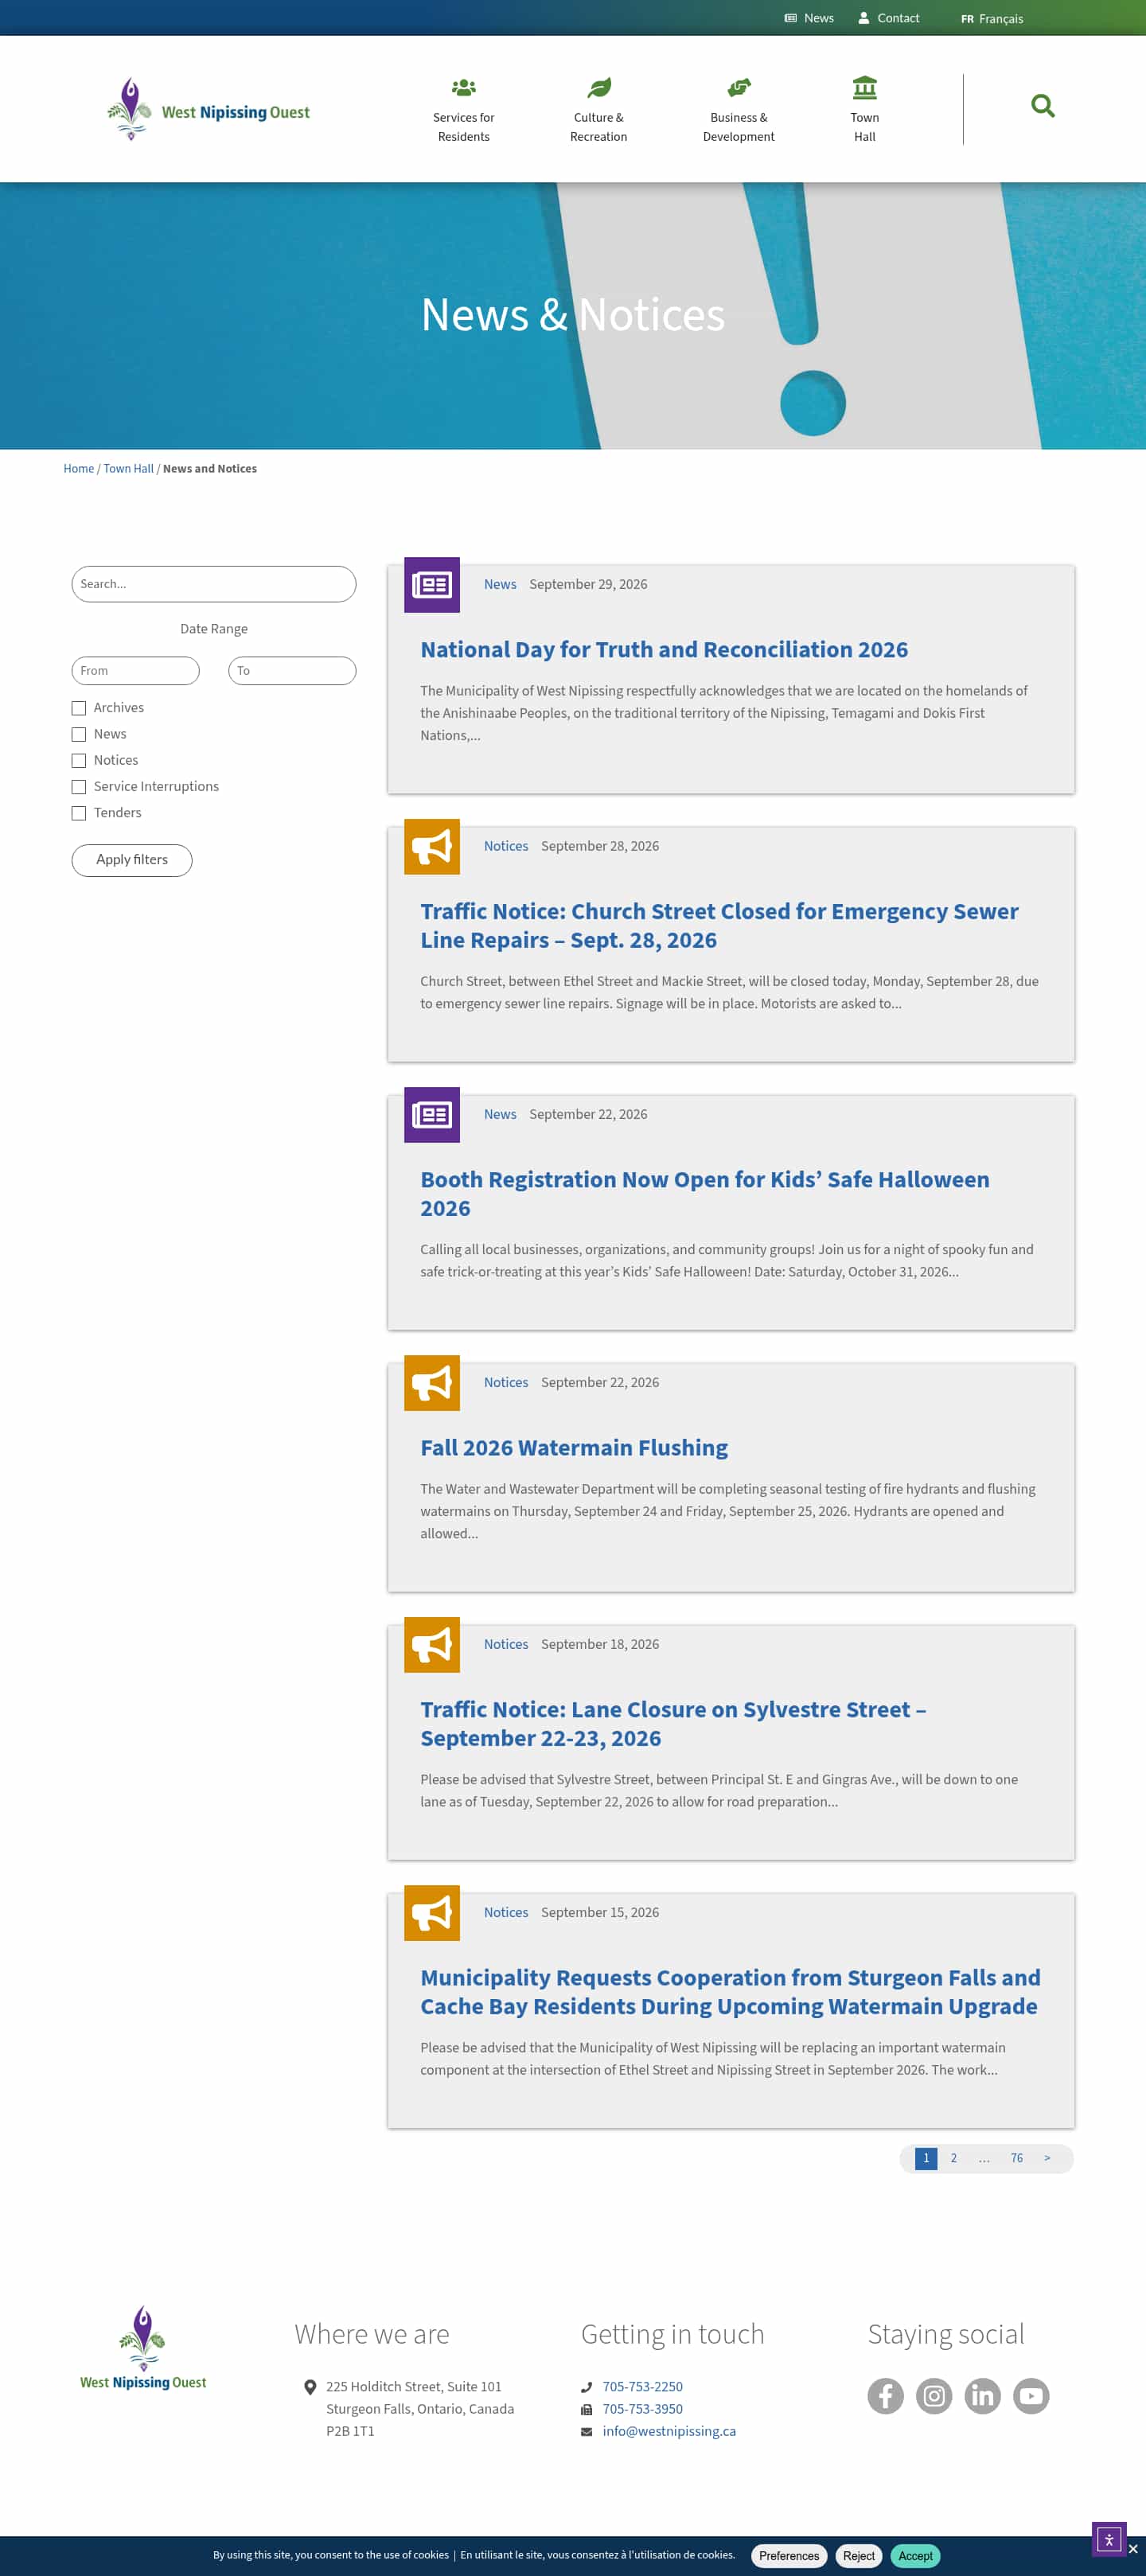The width and height of the screenshot is (1146, 2576).
Task: Select the Tenders filter checkbox
Action: [79, 813]
